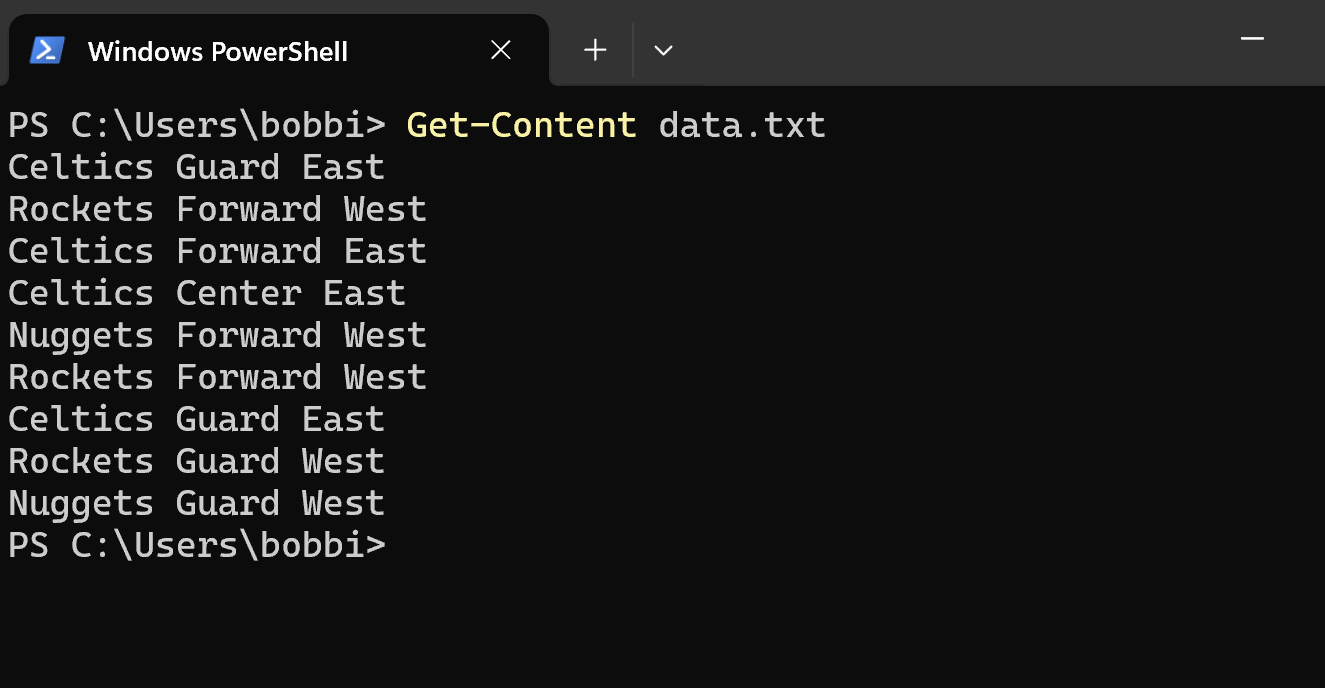Expand the terminal profiles list via down arrow
Screen dimensions: 1325x688
(663, 49)
